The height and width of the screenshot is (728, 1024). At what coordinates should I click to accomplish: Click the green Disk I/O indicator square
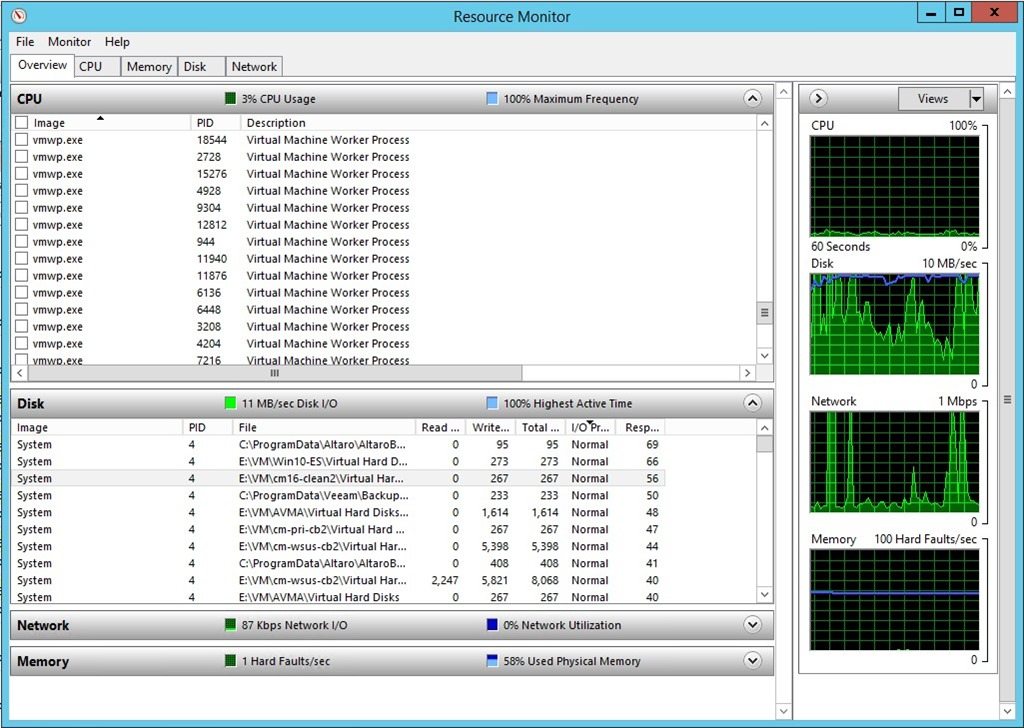[230, 403]
